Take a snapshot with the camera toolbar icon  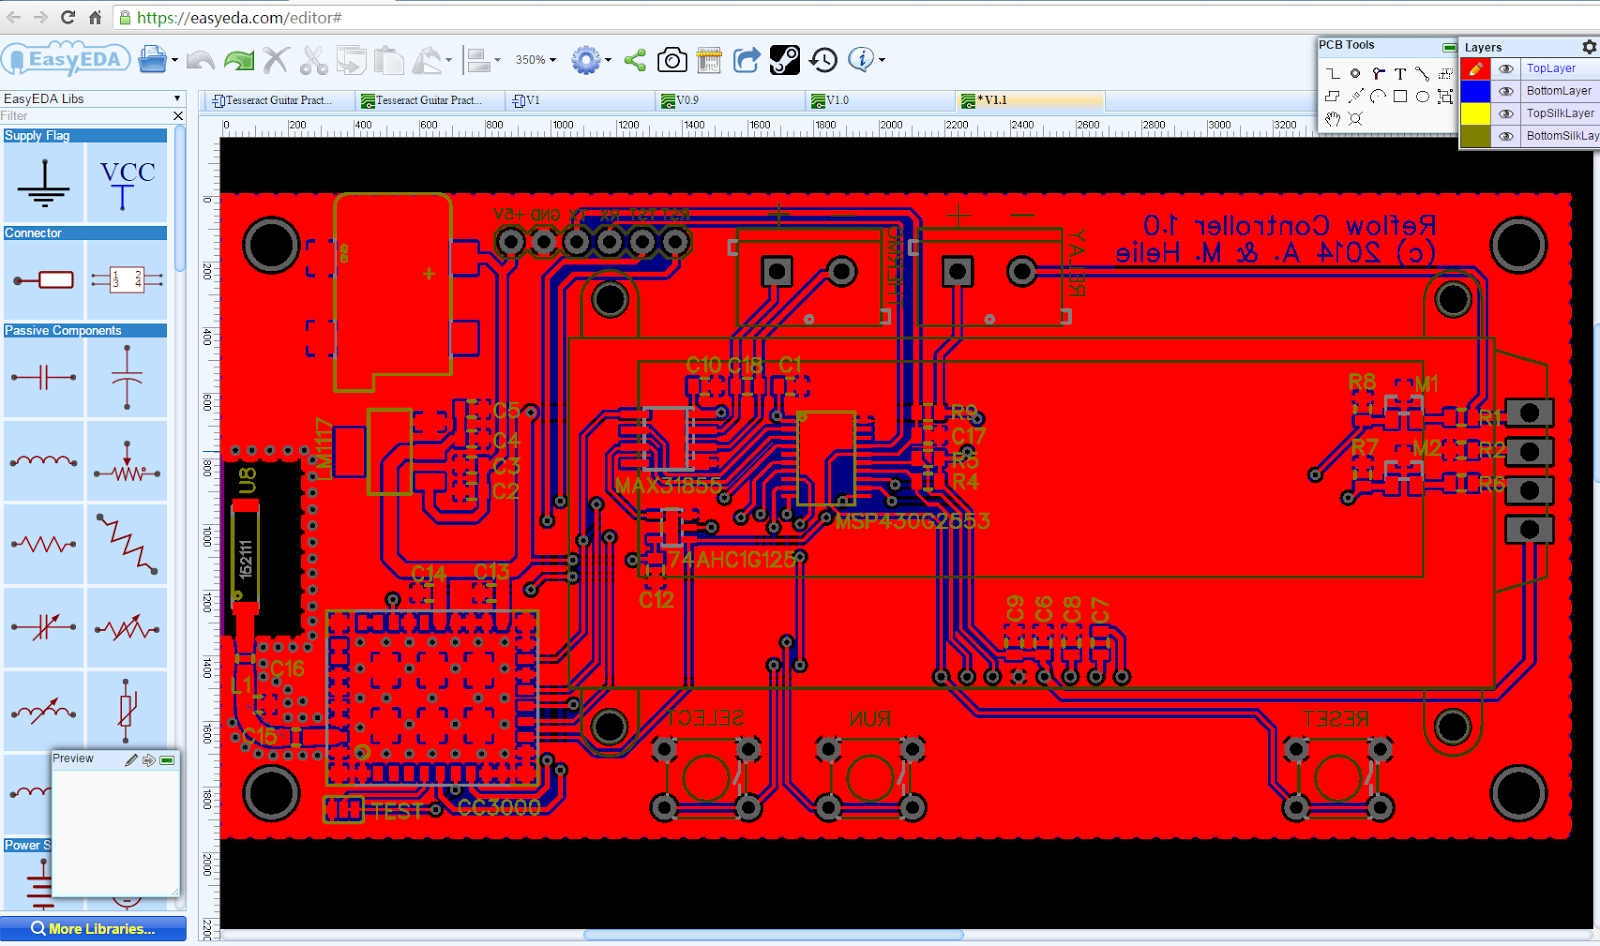pos(672,60)
